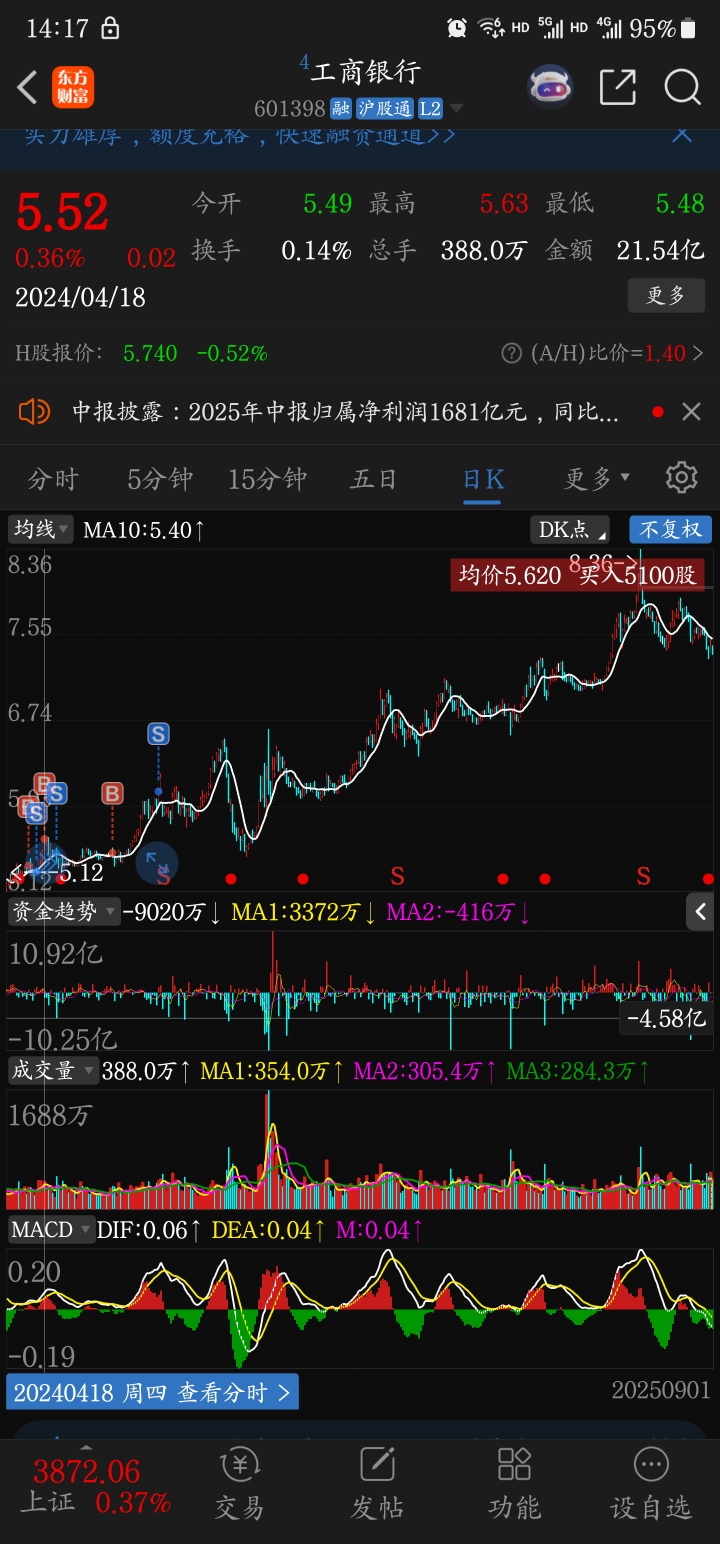The width and height of the screenshot is (720, 1544).
Task: Open the 更多 quote details button
Action: [x=666, y=296]
